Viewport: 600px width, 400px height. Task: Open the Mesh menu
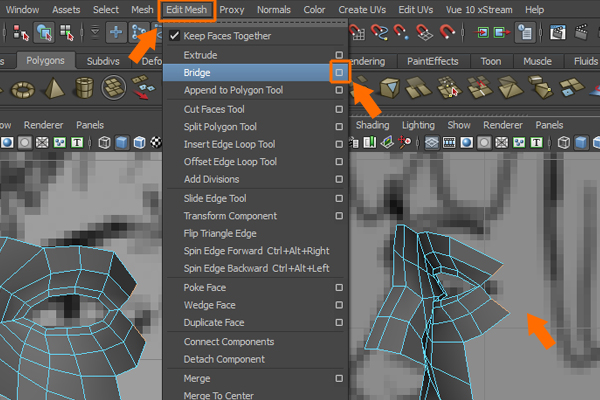tap(142, 10)
